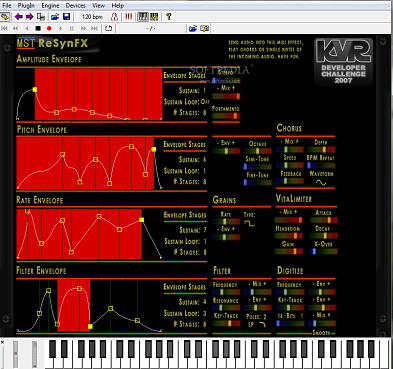The height and width of the screenshot is (369, 393).
Task: Click the blue floppy disk save icon
Action: tap(66, 17)
